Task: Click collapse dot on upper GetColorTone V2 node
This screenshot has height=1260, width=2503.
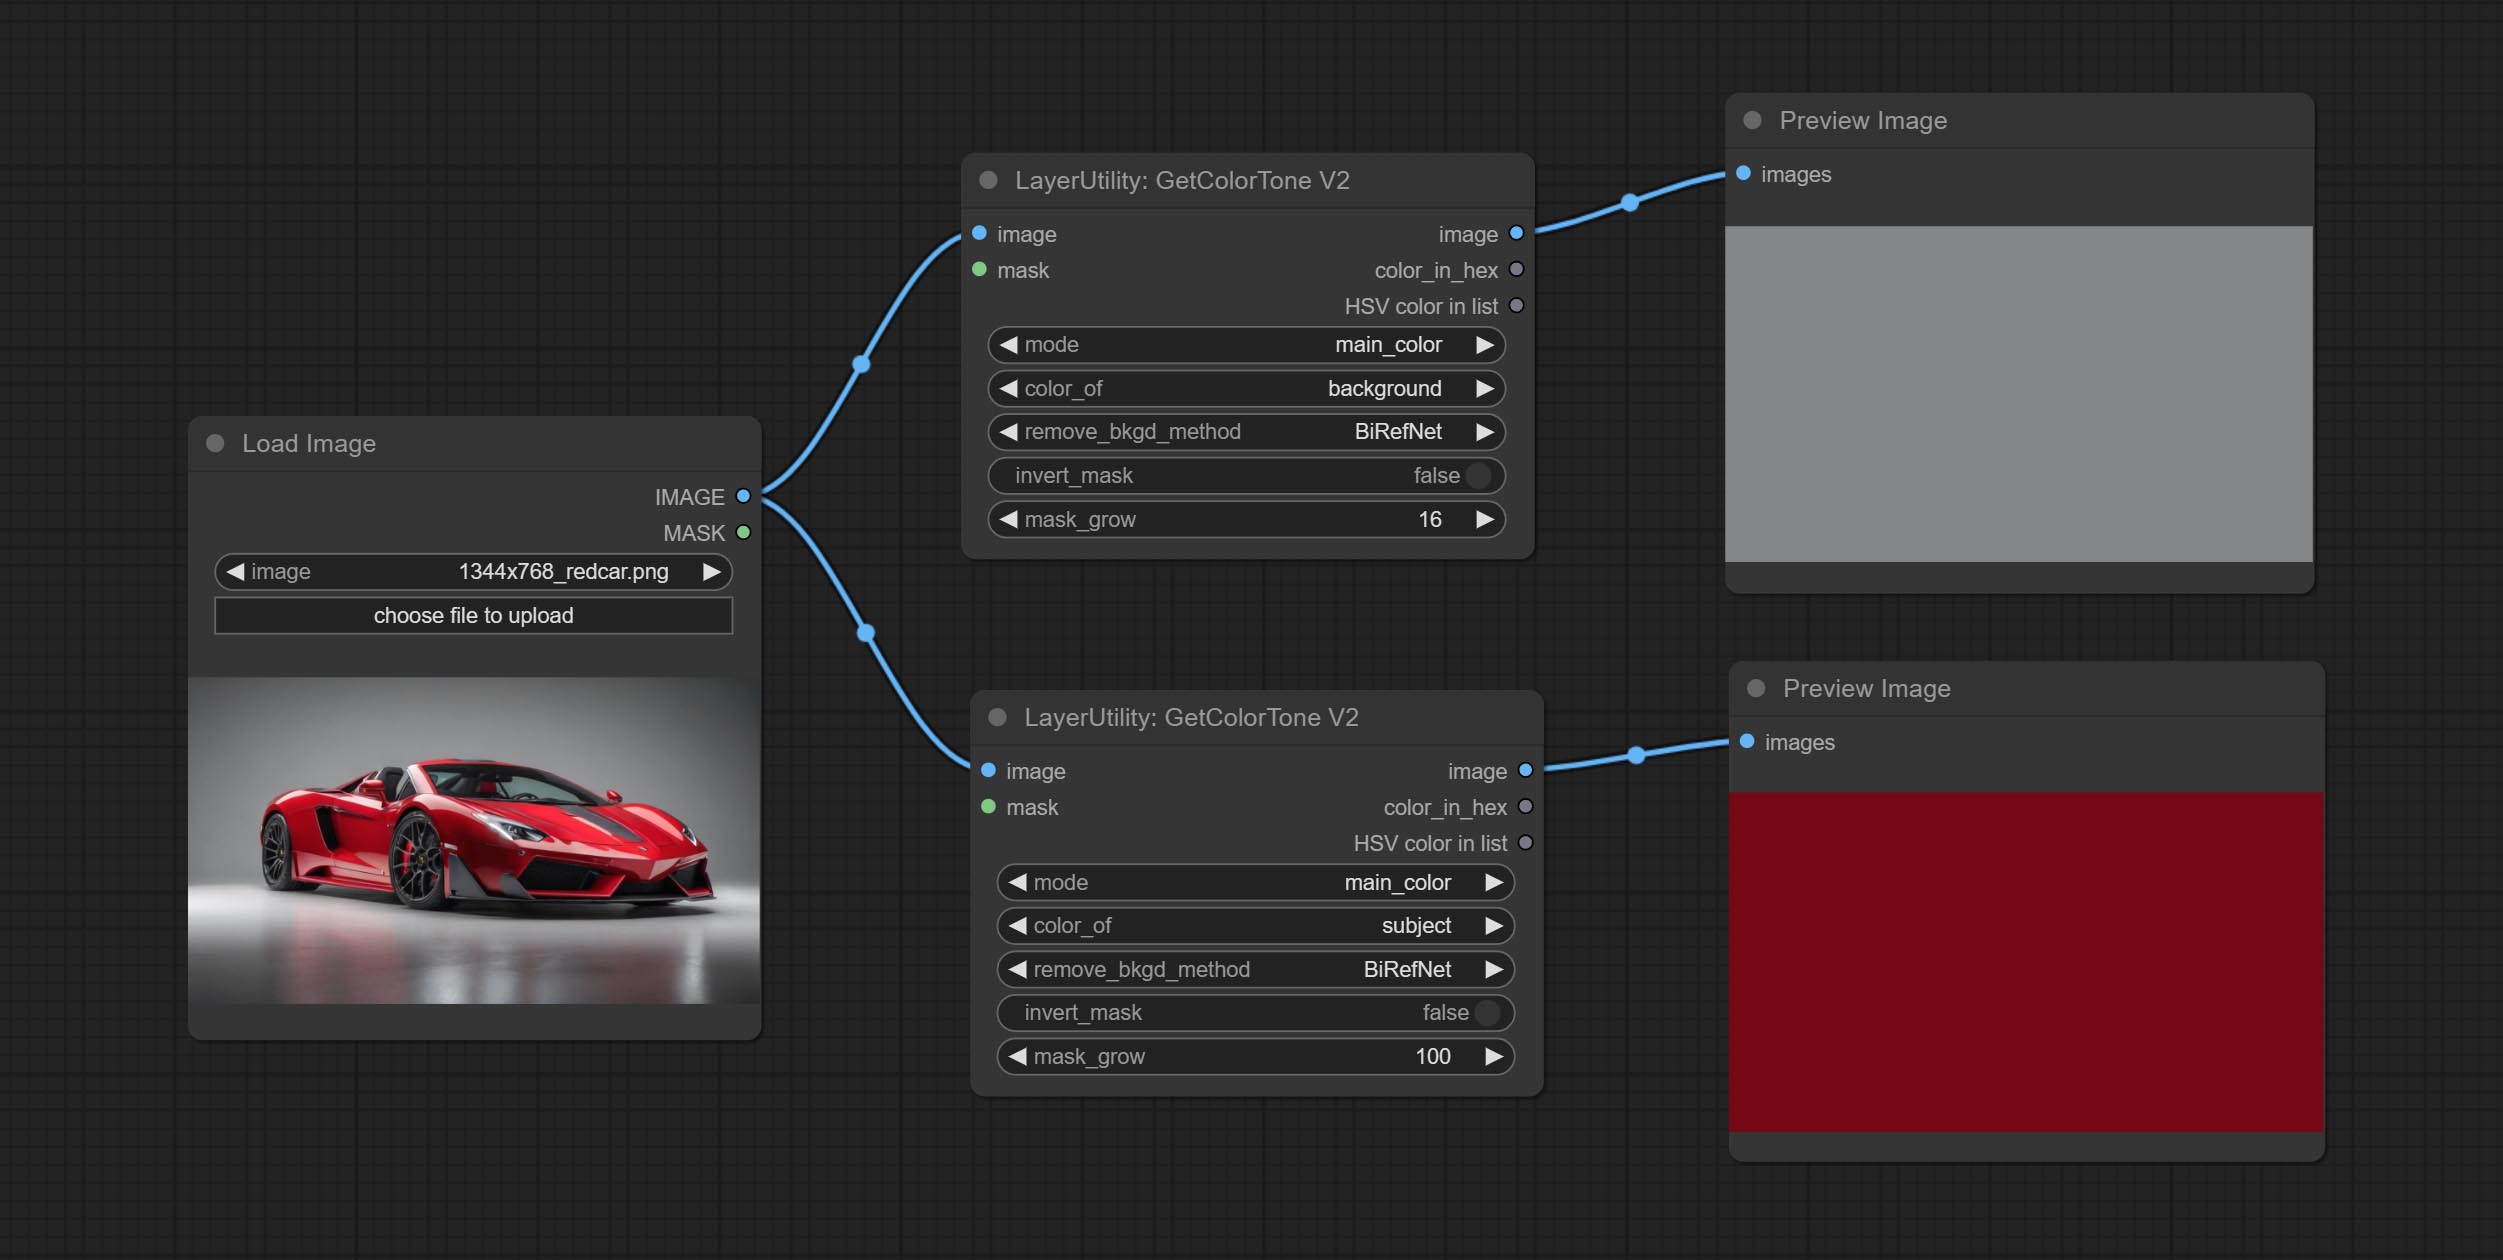Action: 988,180
